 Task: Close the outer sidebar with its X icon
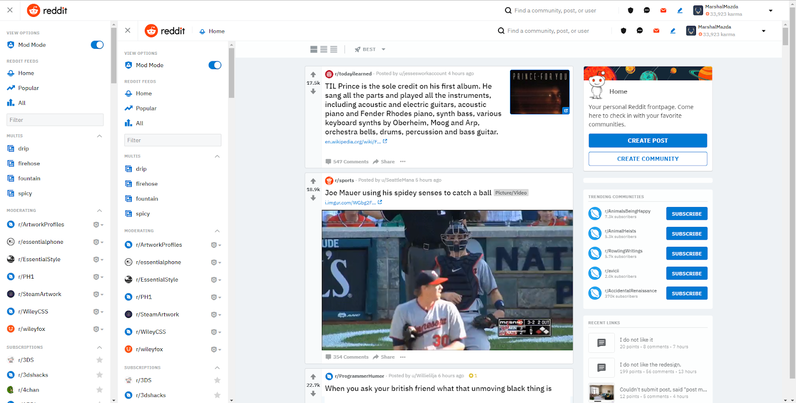[10, 10]
